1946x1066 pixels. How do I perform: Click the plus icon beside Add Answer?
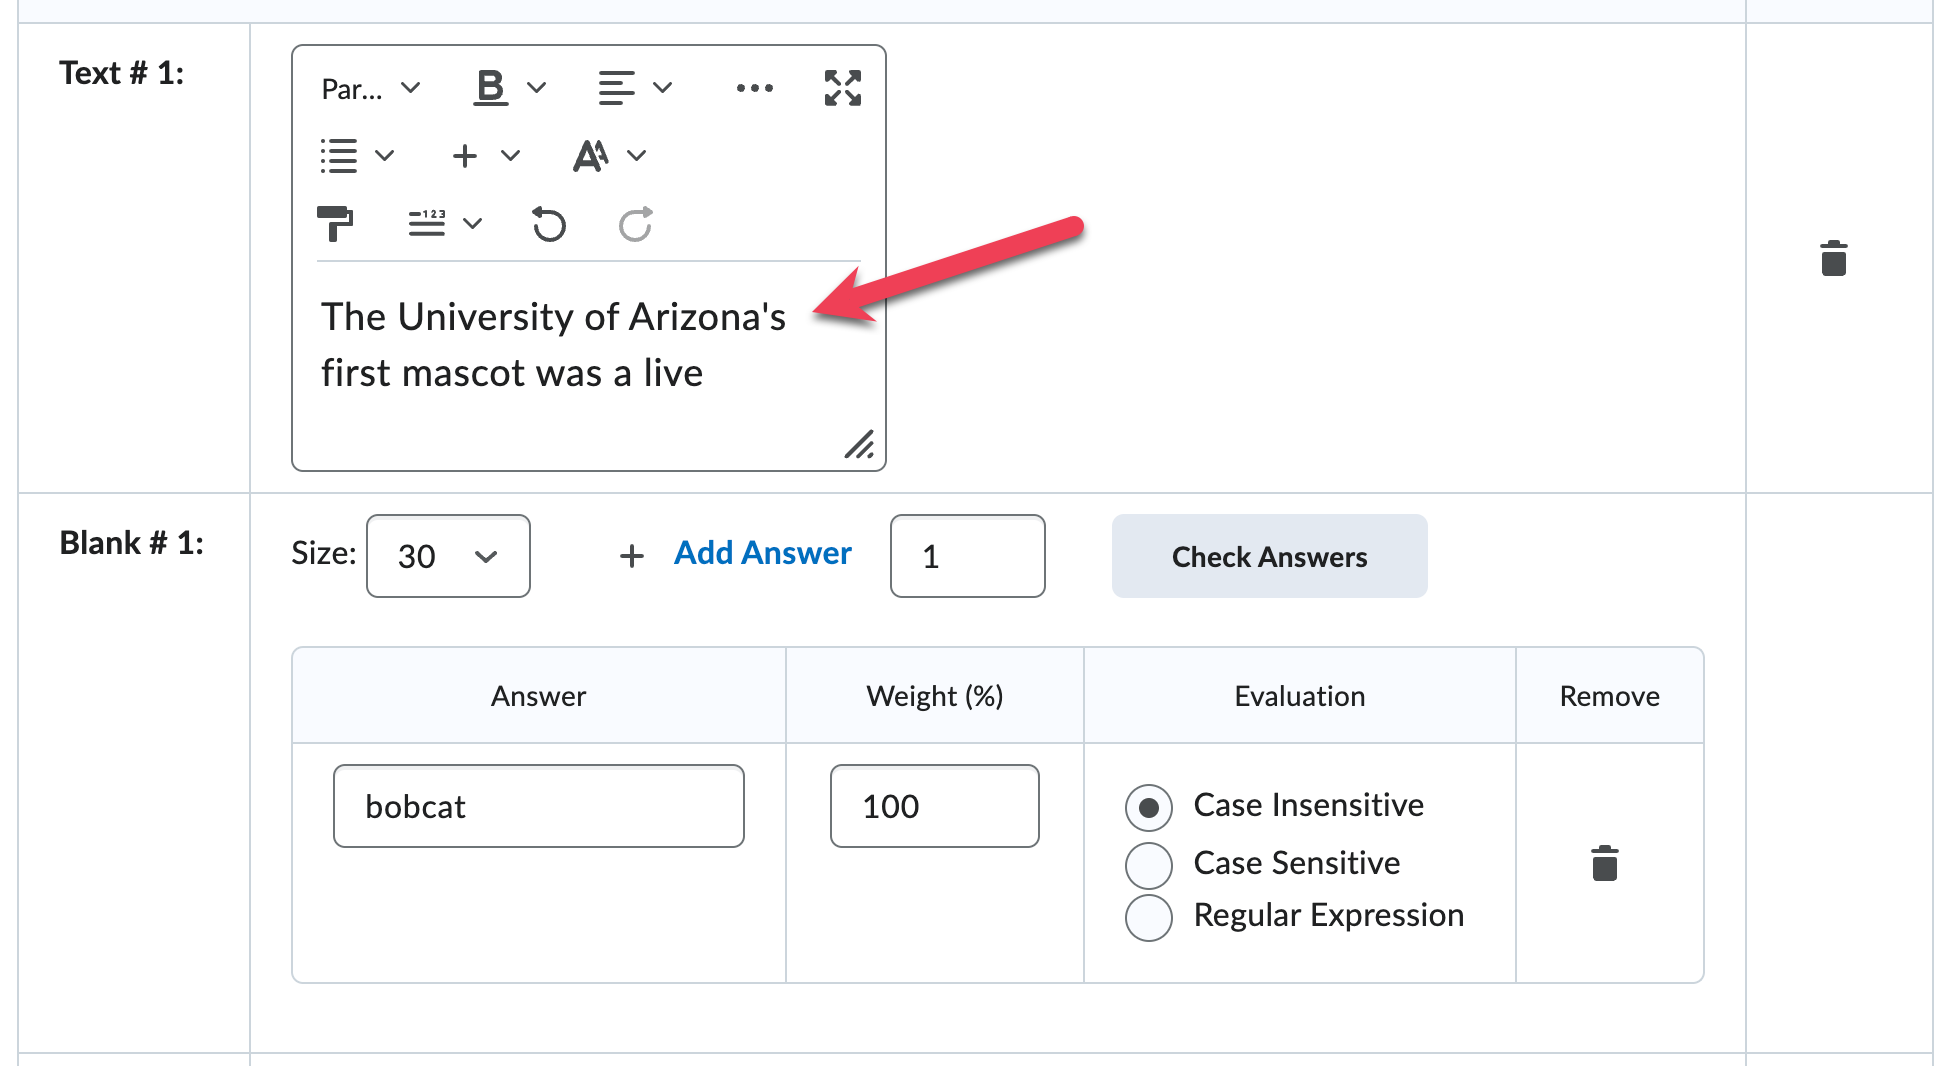[632, 556]
